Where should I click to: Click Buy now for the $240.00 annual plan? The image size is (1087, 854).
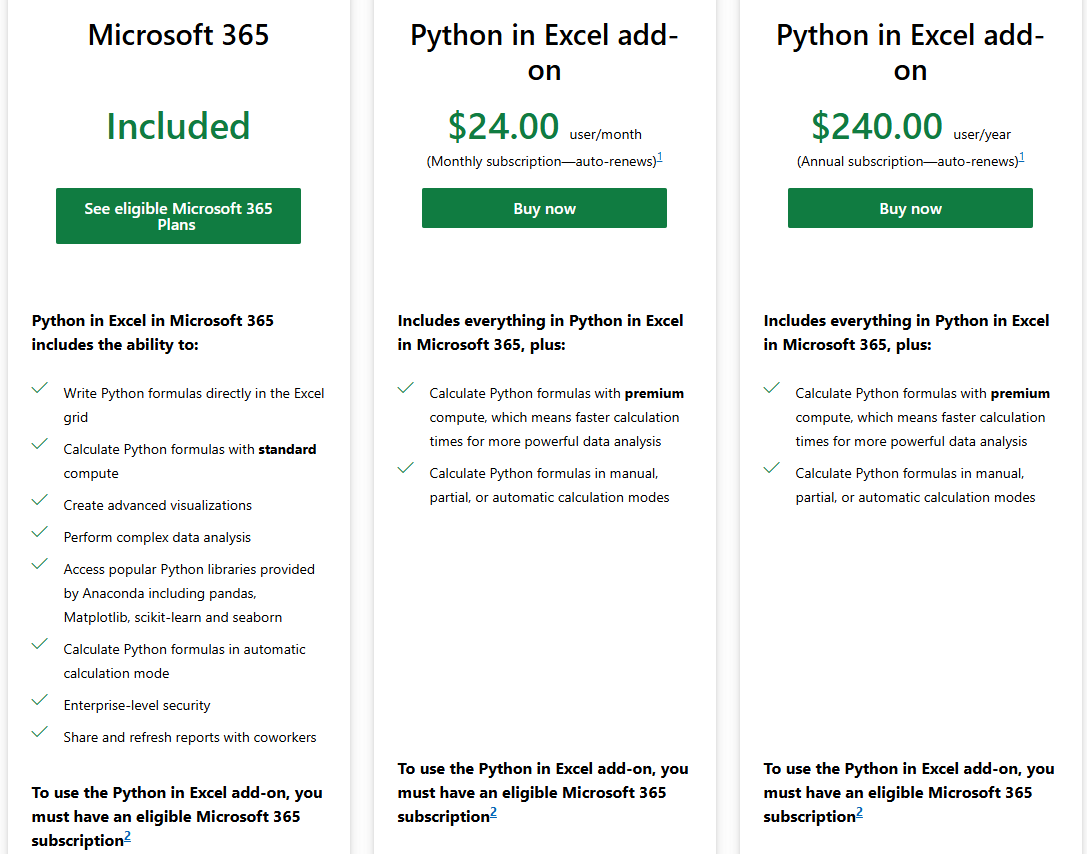pyautogui.click(x=910, y=208)
